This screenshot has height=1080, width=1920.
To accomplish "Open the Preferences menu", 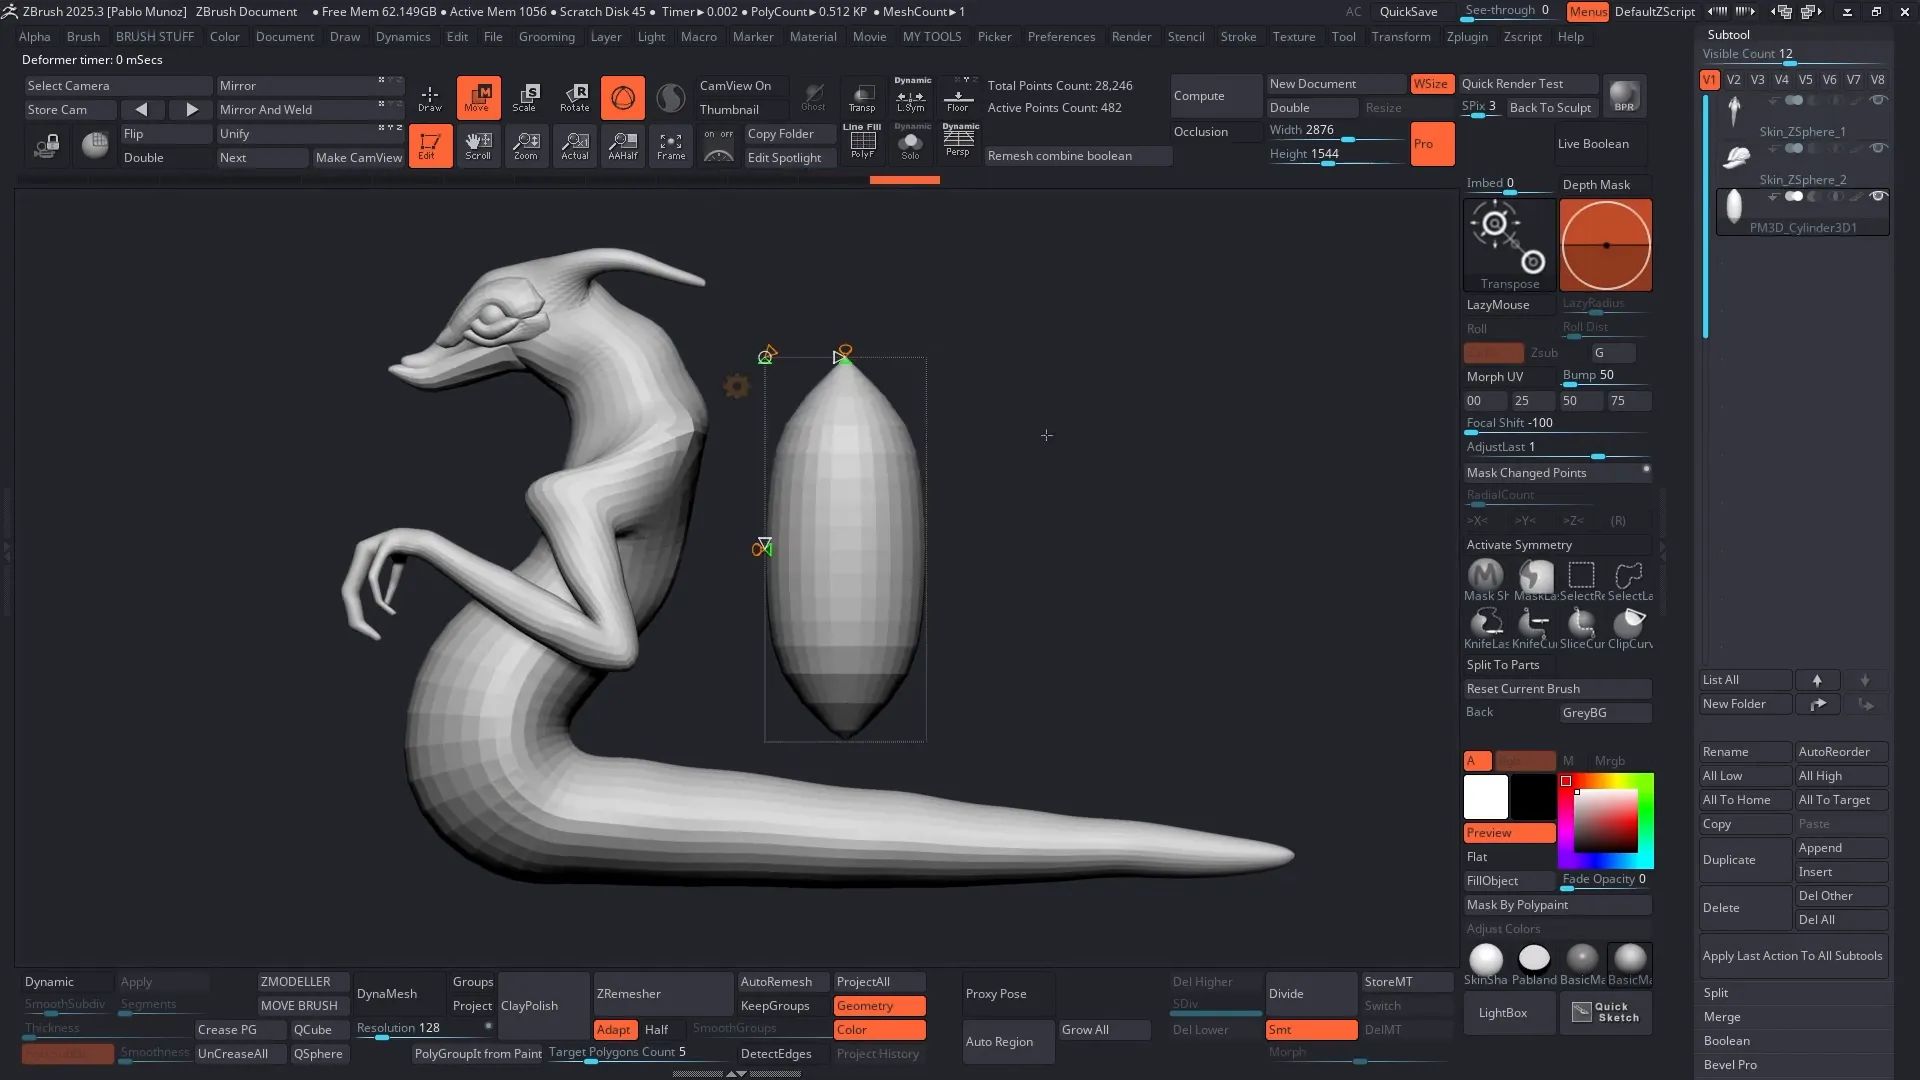I will [1061, 37].
